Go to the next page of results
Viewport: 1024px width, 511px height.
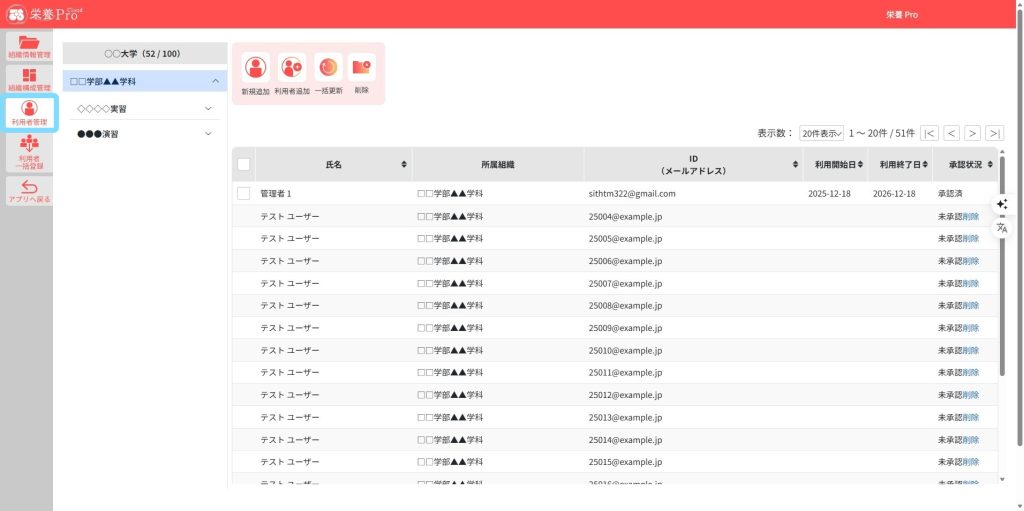coord(972,133)
